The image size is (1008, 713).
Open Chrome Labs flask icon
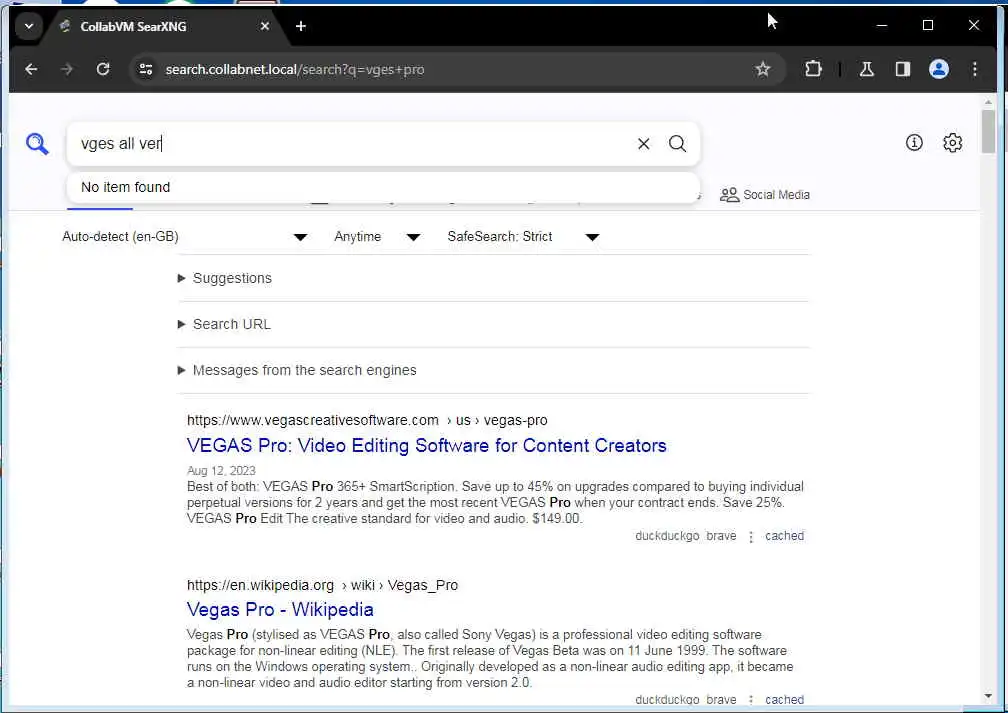coord(867,69)
